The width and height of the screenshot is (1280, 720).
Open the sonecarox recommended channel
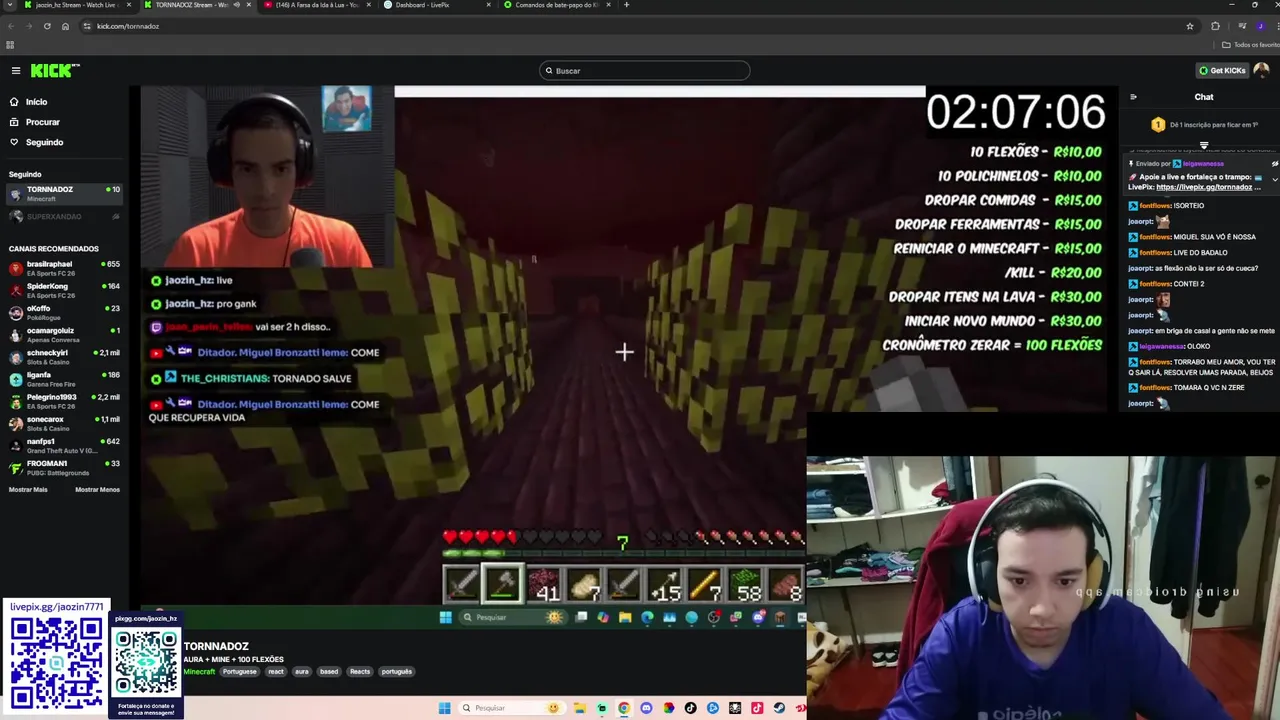[x=64, y=423]
